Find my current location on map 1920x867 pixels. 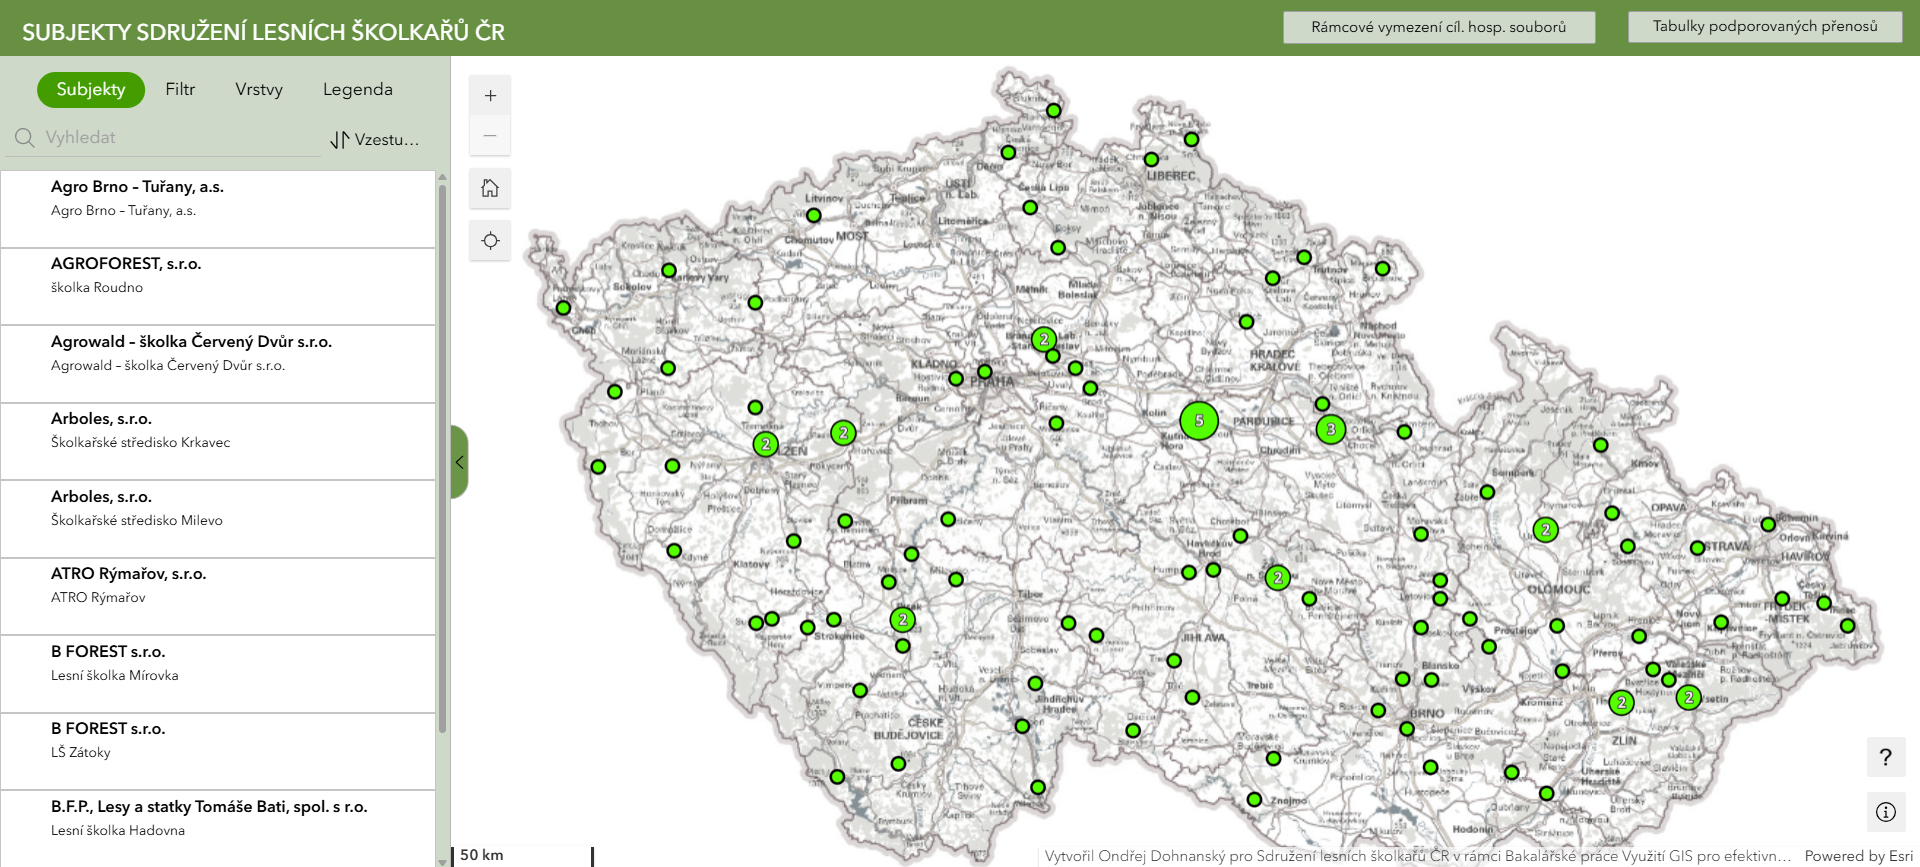pos(490,241)
